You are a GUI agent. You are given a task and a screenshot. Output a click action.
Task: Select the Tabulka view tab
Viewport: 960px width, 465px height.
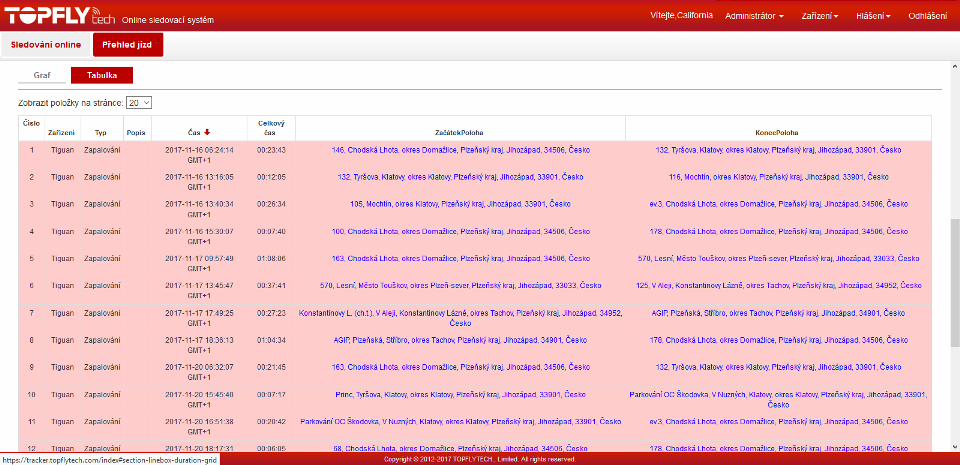click(101, 75)
